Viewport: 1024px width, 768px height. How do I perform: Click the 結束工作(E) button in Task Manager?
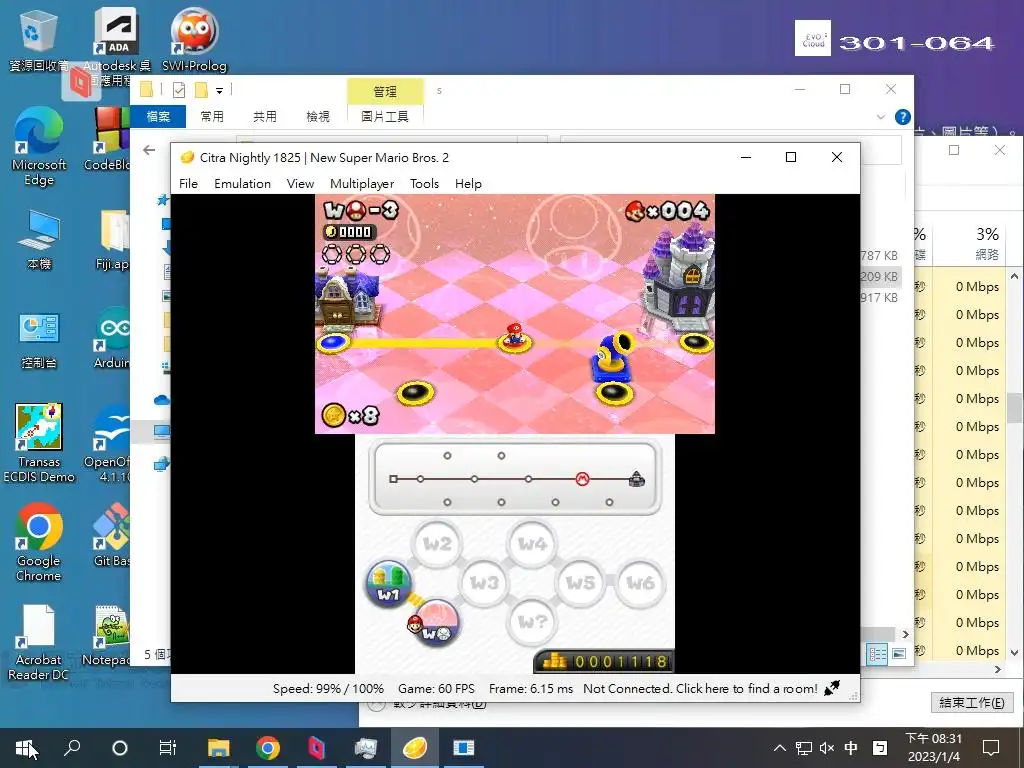[971, 702]
